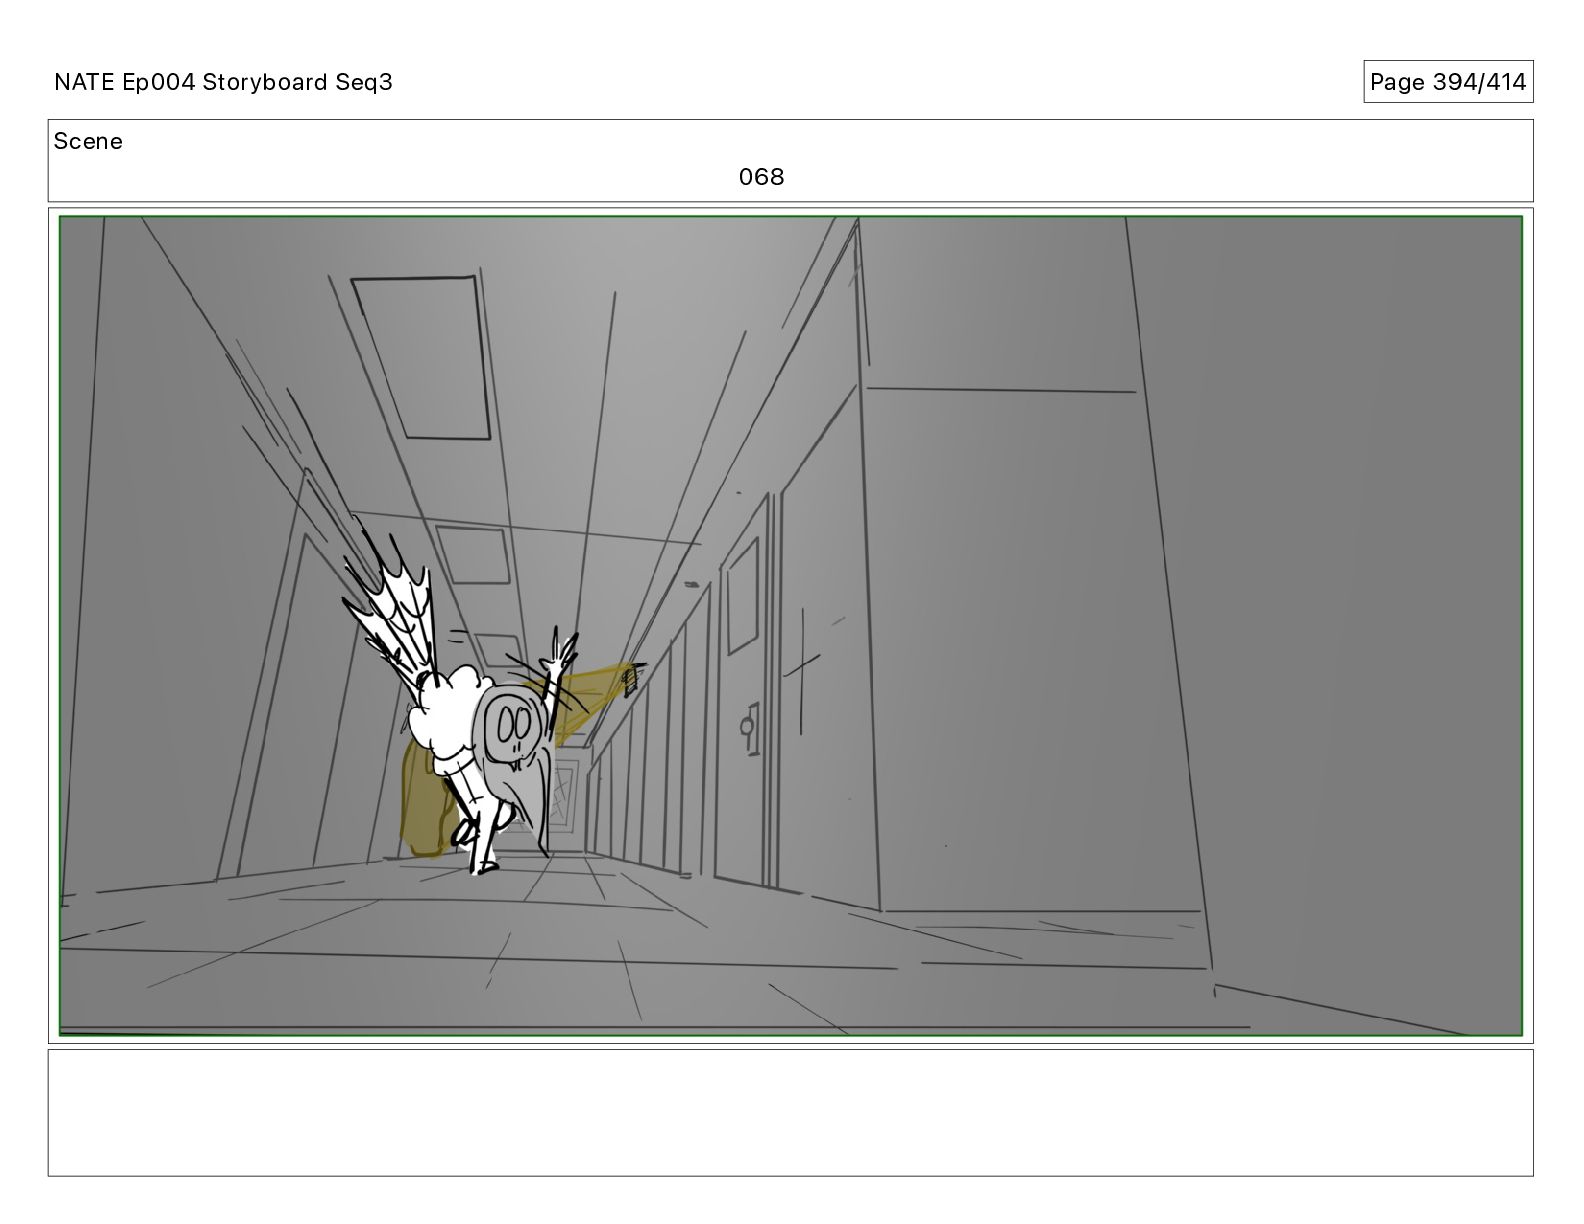Click the hallway storyboard panel image

point(790,626)
